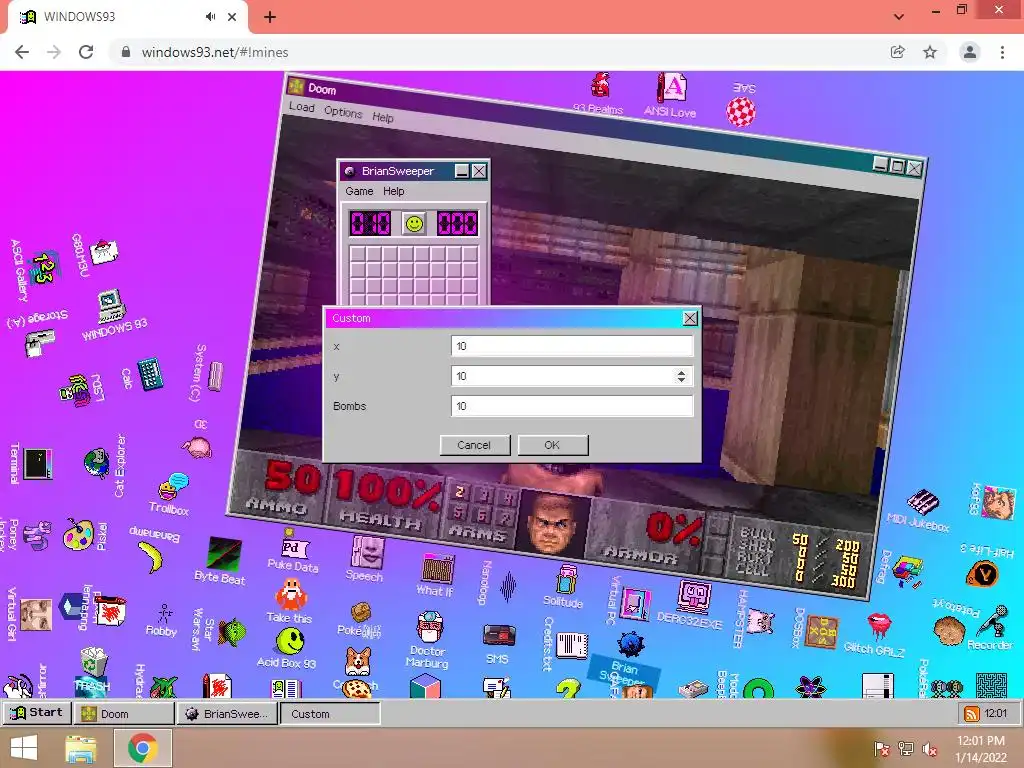The width and height of the screenshot is (1024, 768).
Task: Open the tab search chevron dropdown
Action: 899,17
